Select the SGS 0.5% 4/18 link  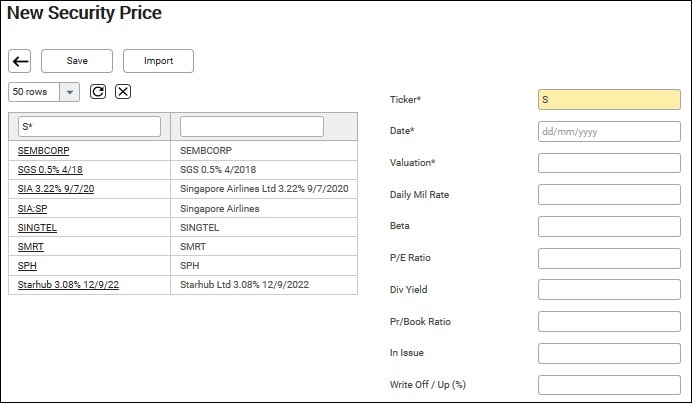pos(50,170)
